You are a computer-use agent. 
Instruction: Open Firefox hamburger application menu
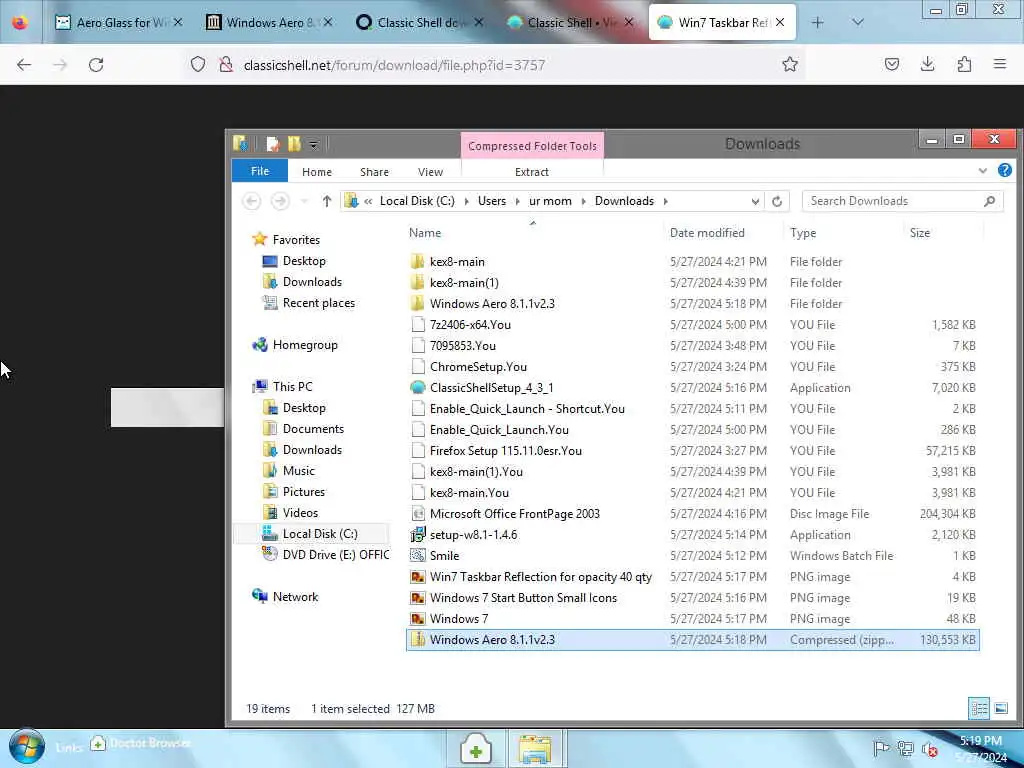pos(1000,64)
